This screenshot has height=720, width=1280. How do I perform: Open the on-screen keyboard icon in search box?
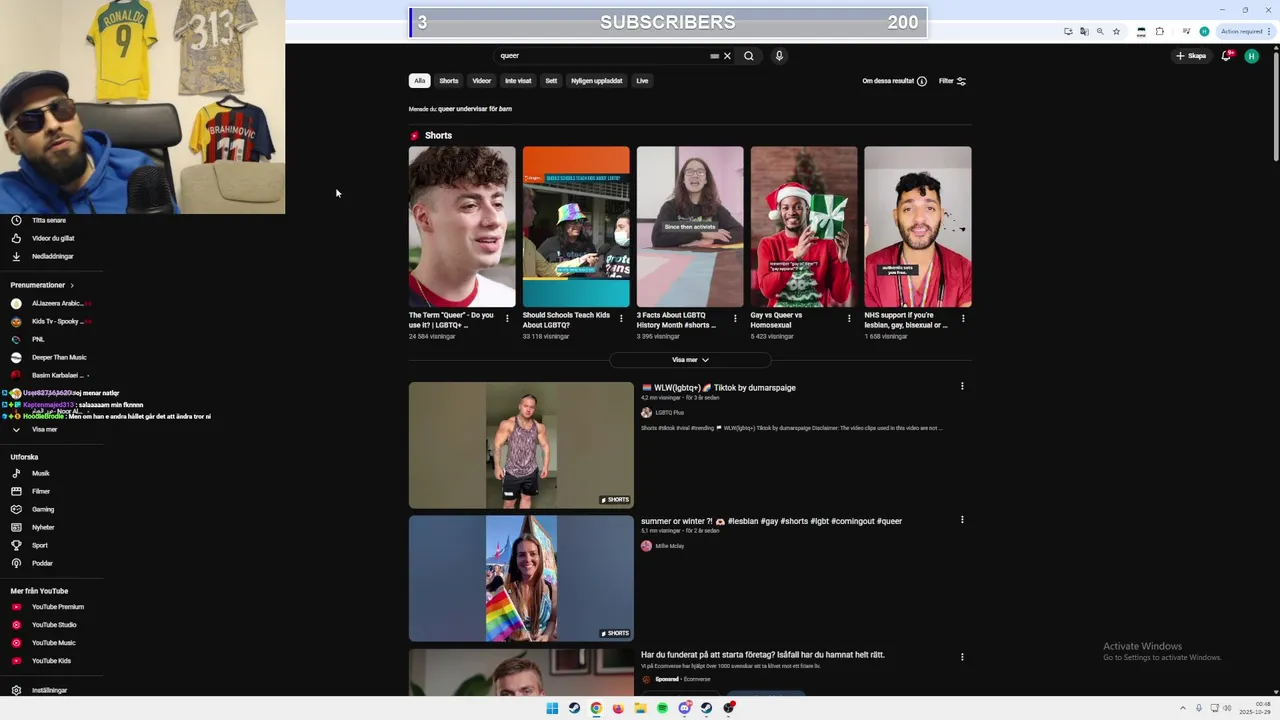pos(714,56)
